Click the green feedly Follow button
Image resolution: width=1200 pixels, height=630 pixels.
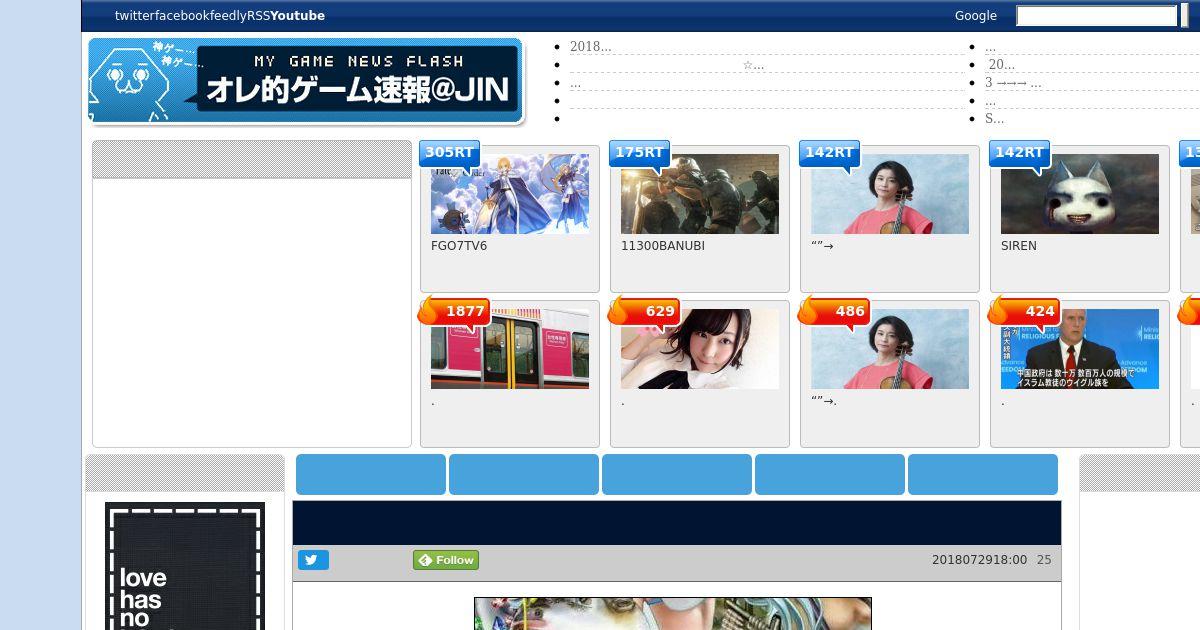click(446, 560)
